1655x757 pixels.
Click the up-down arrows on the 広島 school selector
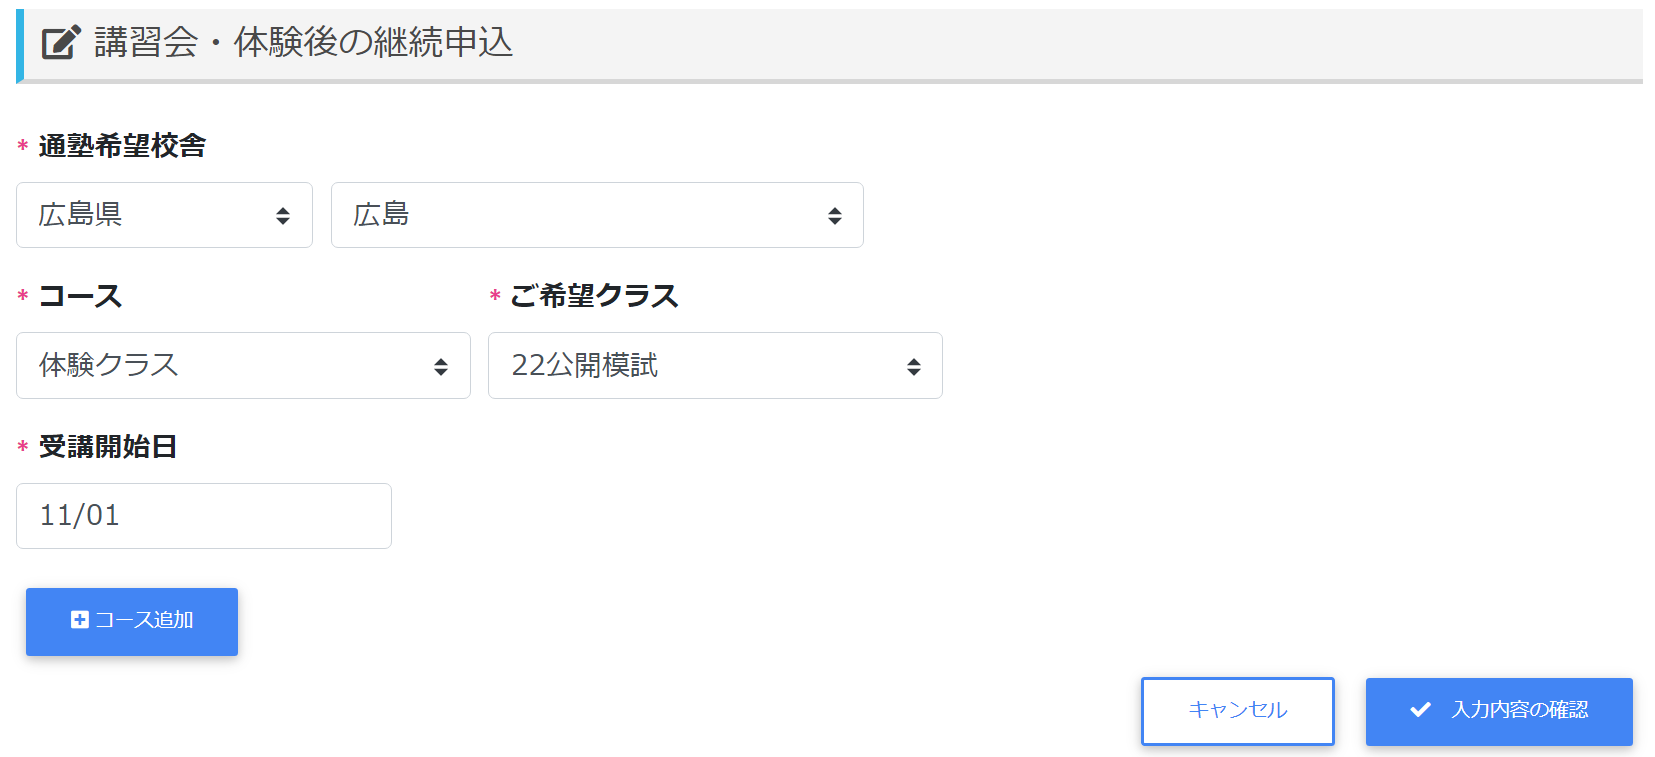tap(834, 216)
